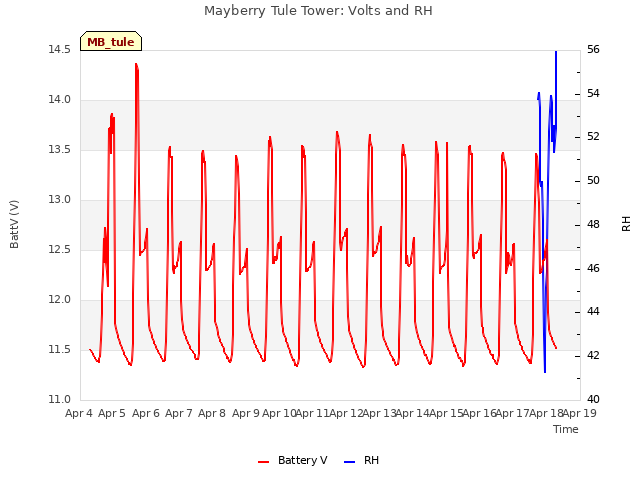Screen dimensions: 640x480
Task: Click the 14.5 left-axis tick label
Action: pos(60,49)
